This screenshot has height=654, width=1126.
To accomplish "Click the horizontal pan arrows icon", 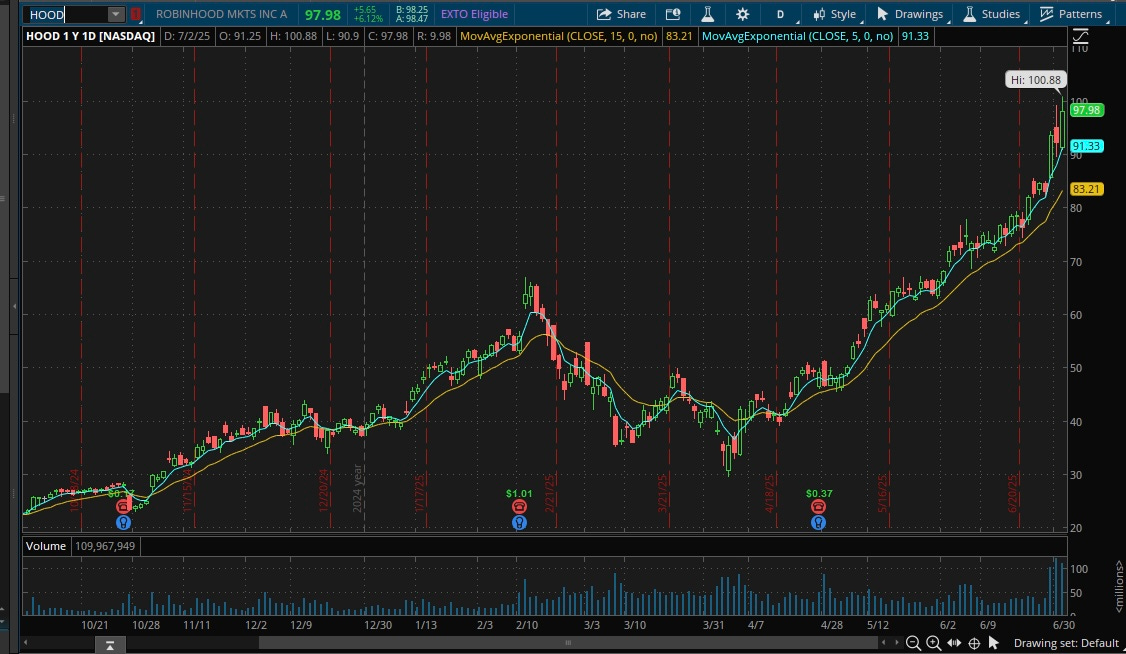I will point(954,643).
